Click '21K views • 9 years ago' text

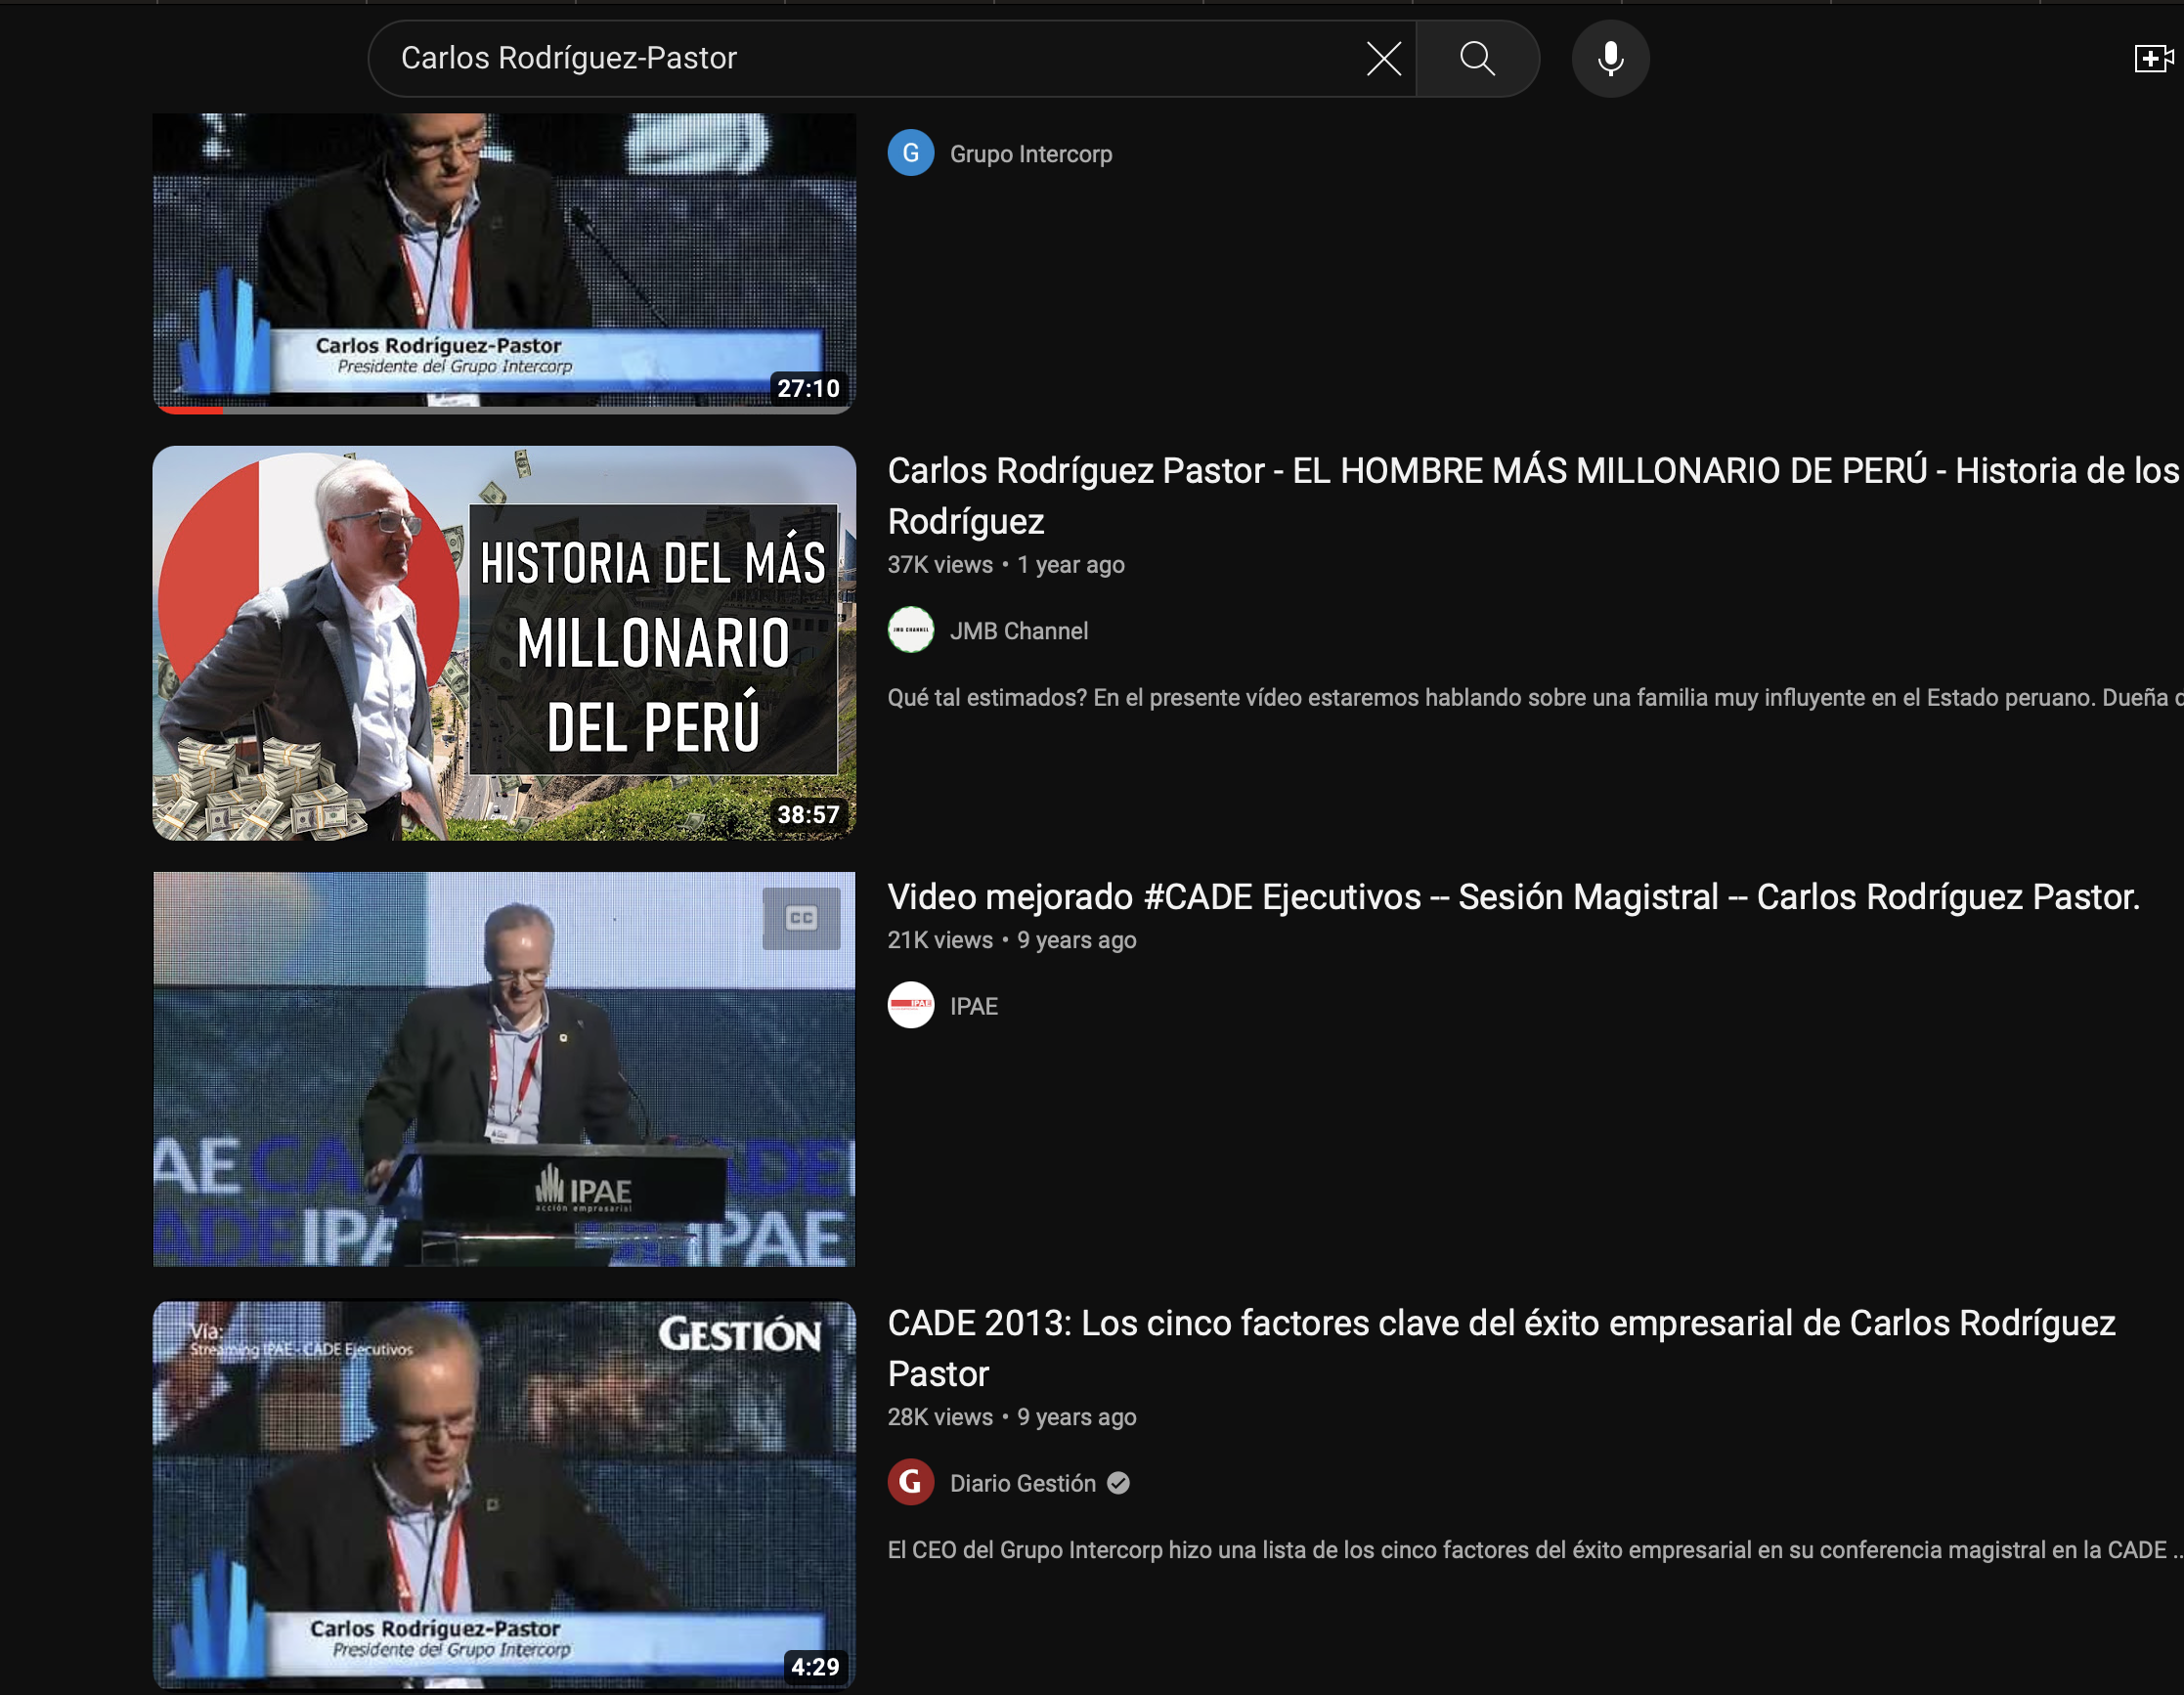click(1012, 940)
